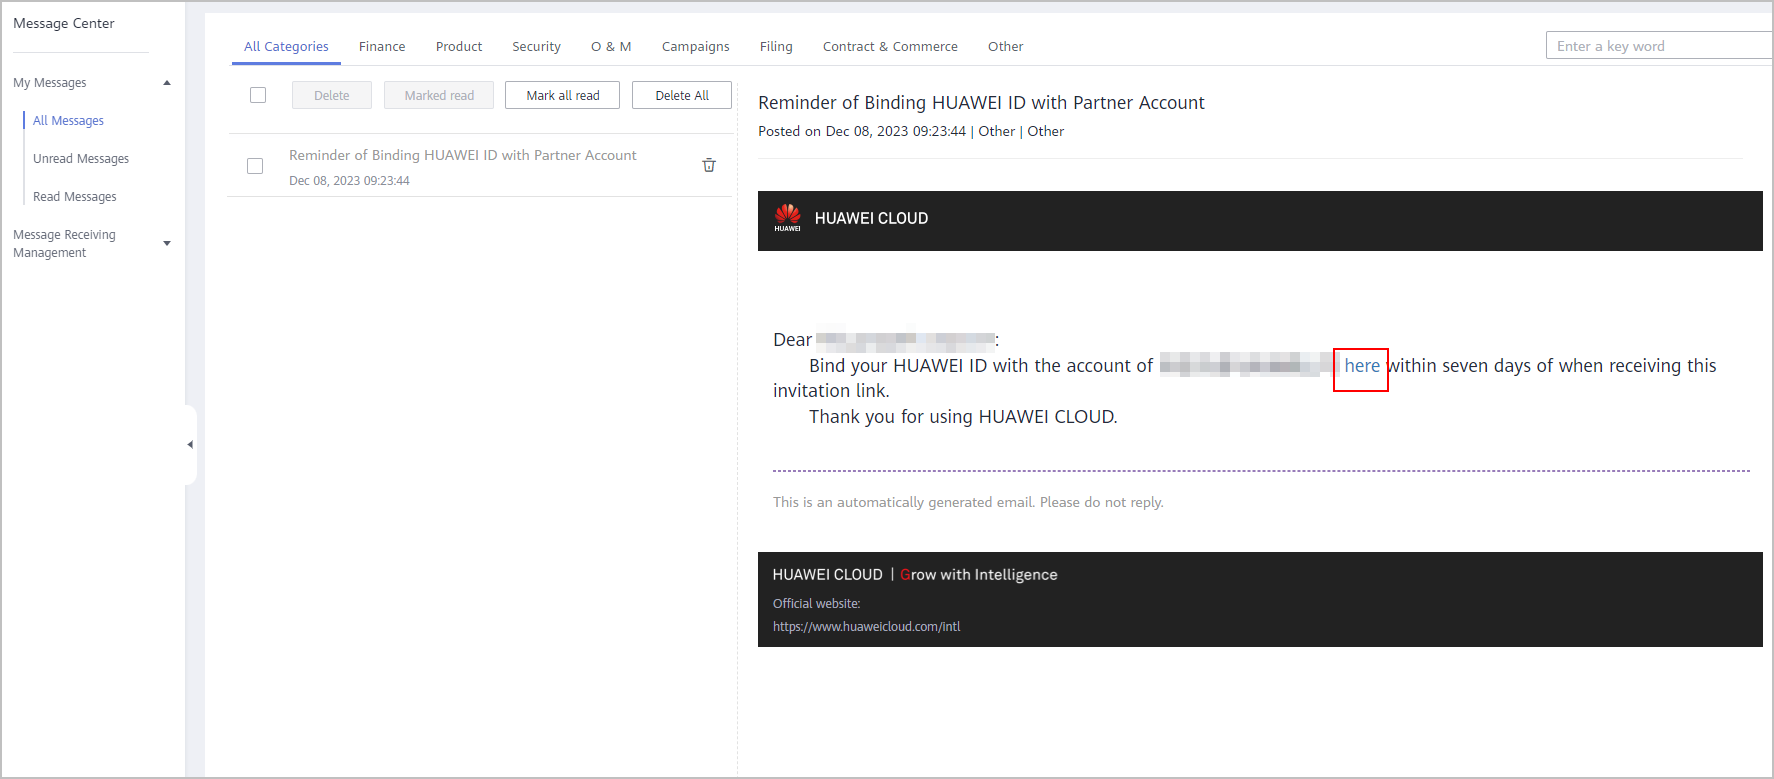
Task: Select Read Messages in the sidebar
Action: click(75, 196)
